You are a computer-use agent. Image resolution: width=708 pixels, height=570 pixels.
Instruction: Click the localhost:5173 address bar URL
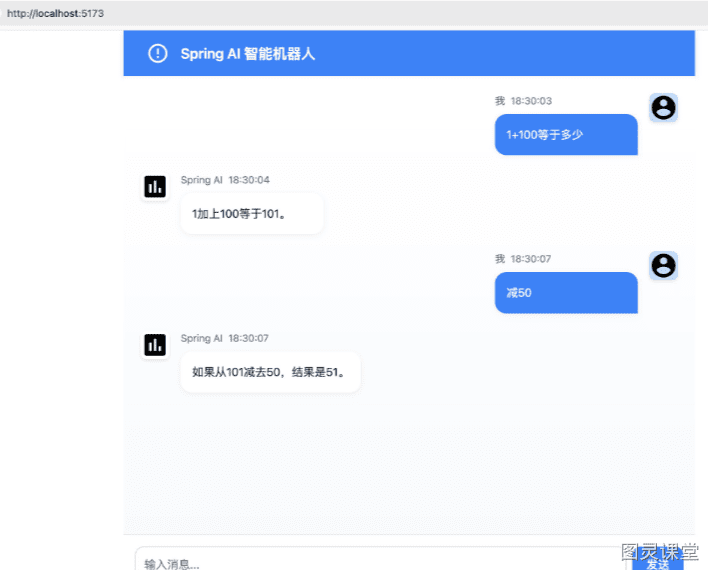click(x=56, y=14)
